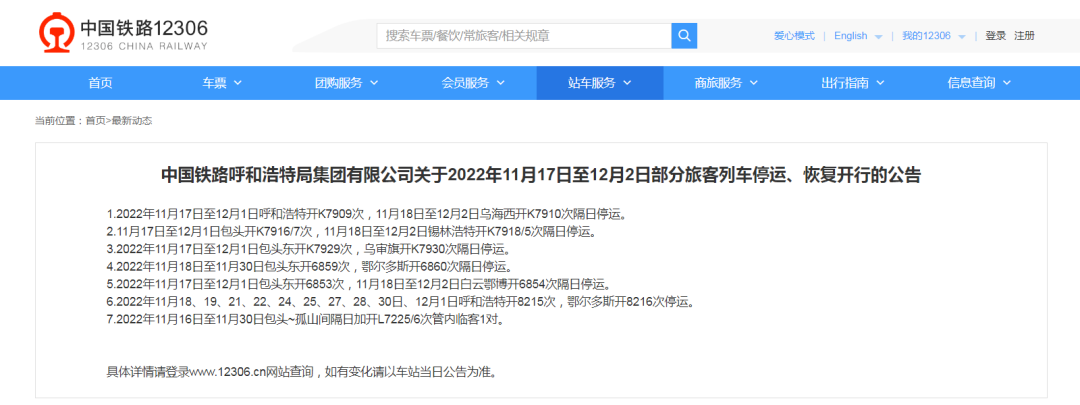Expand the 出行指南 menu chevron

(x=880, y=83)
